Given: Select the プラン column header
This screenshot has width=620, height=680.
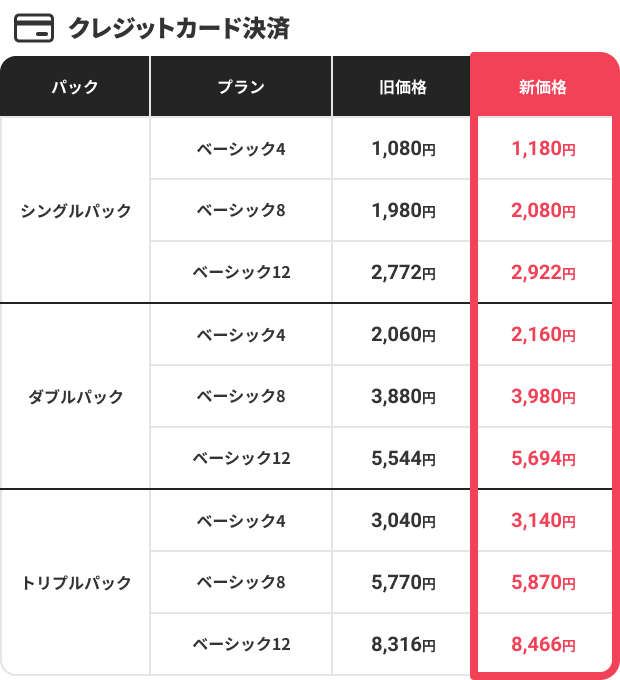Looking at the screenshot, I should tap(241, 87).
